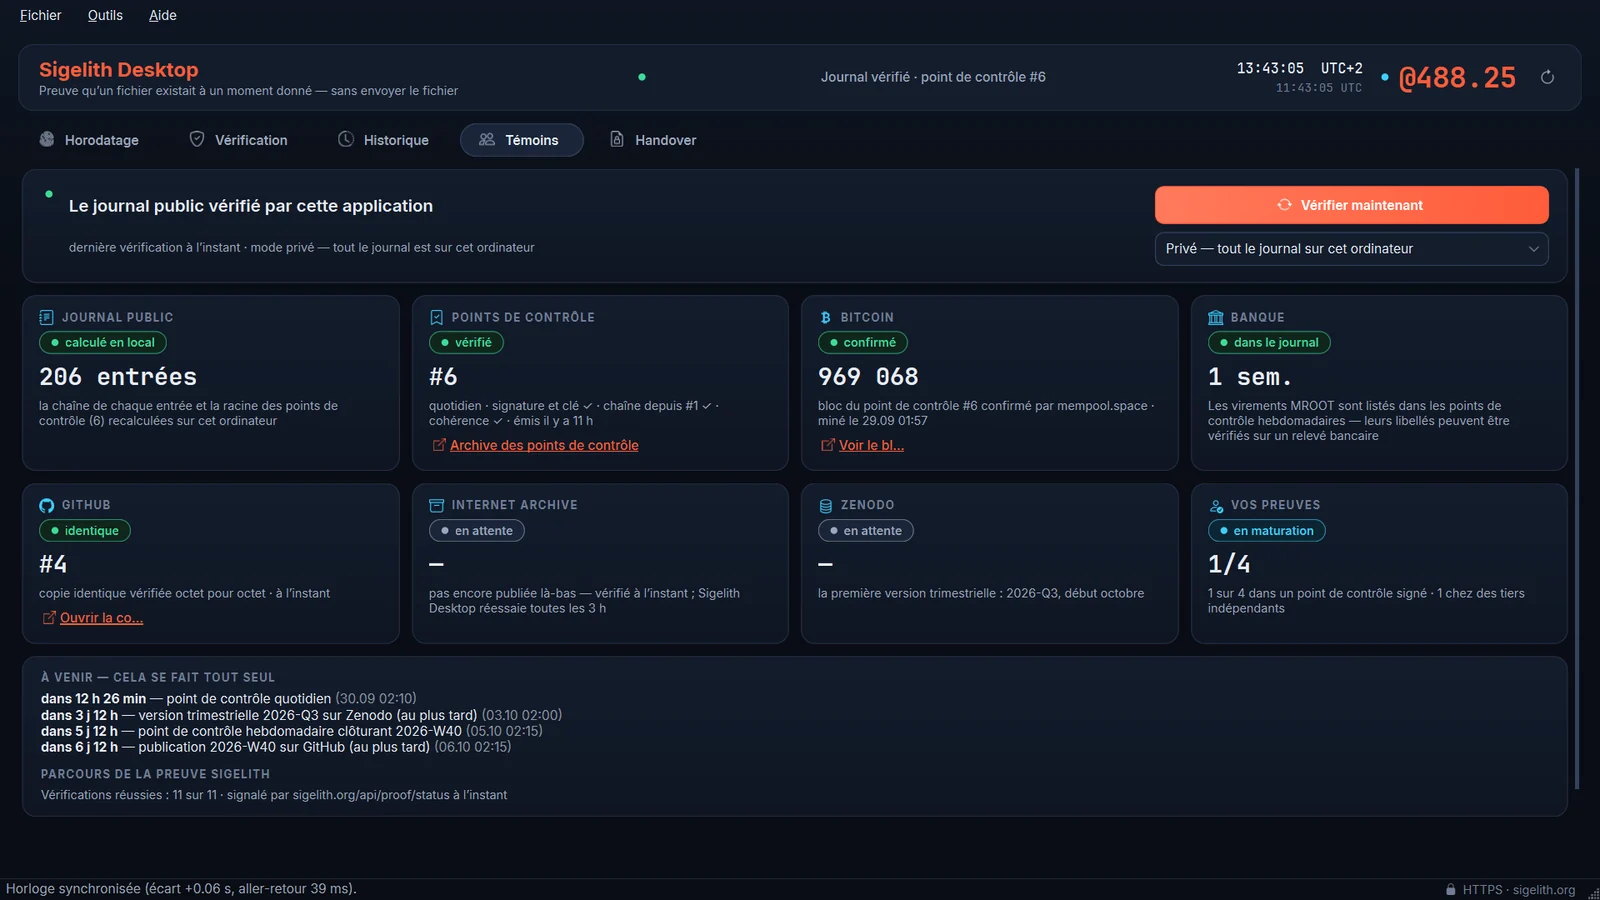1600x900 pixels.
Task: Follow the Ouvrir la co... link
Action: coord(101,618)
